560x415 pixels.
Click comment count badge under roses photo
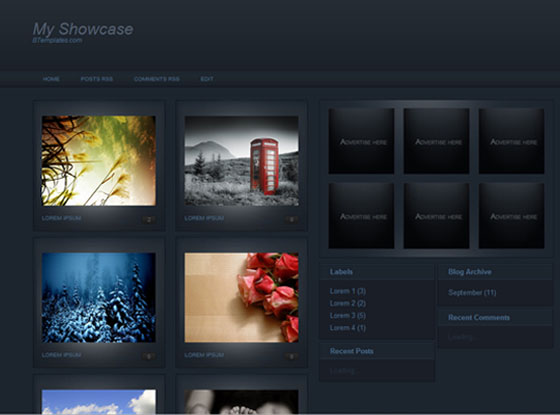click(x=291, y=356)
